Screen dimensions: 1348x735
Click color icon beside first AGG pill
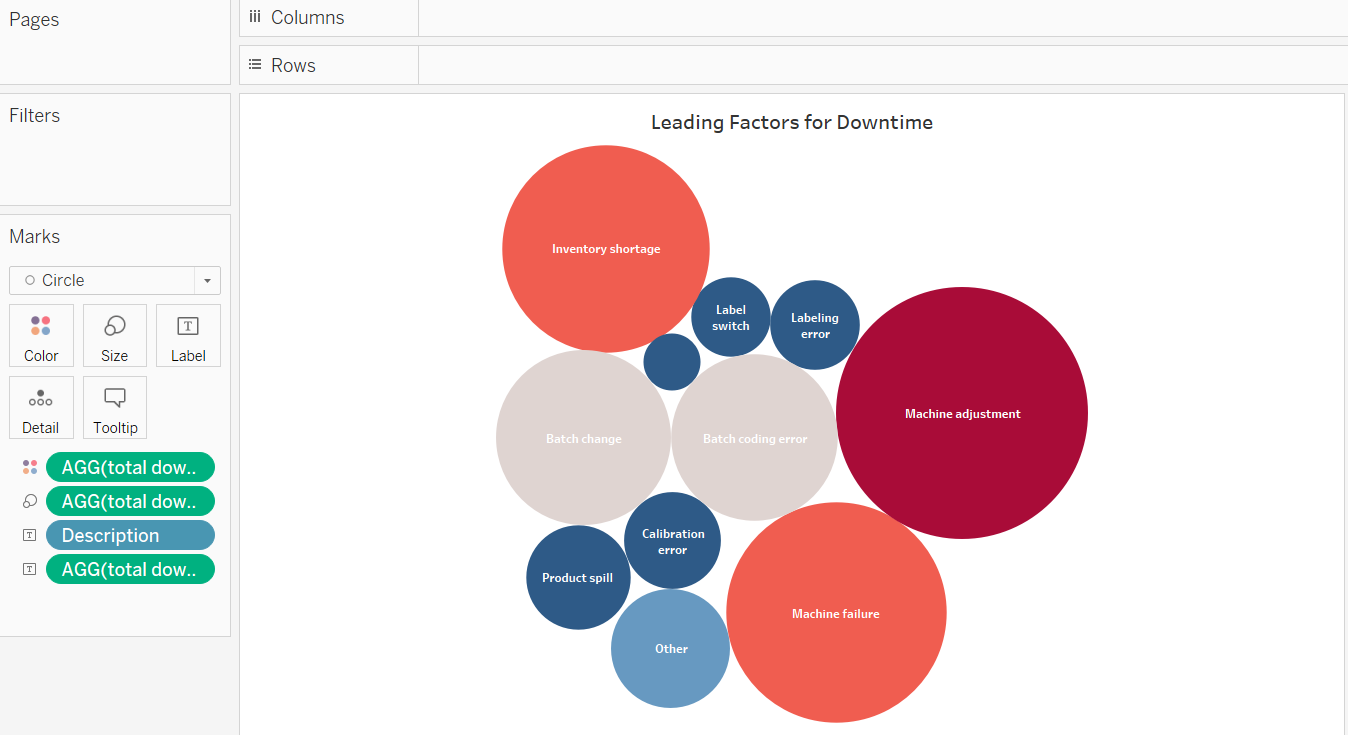pos(30,467)
